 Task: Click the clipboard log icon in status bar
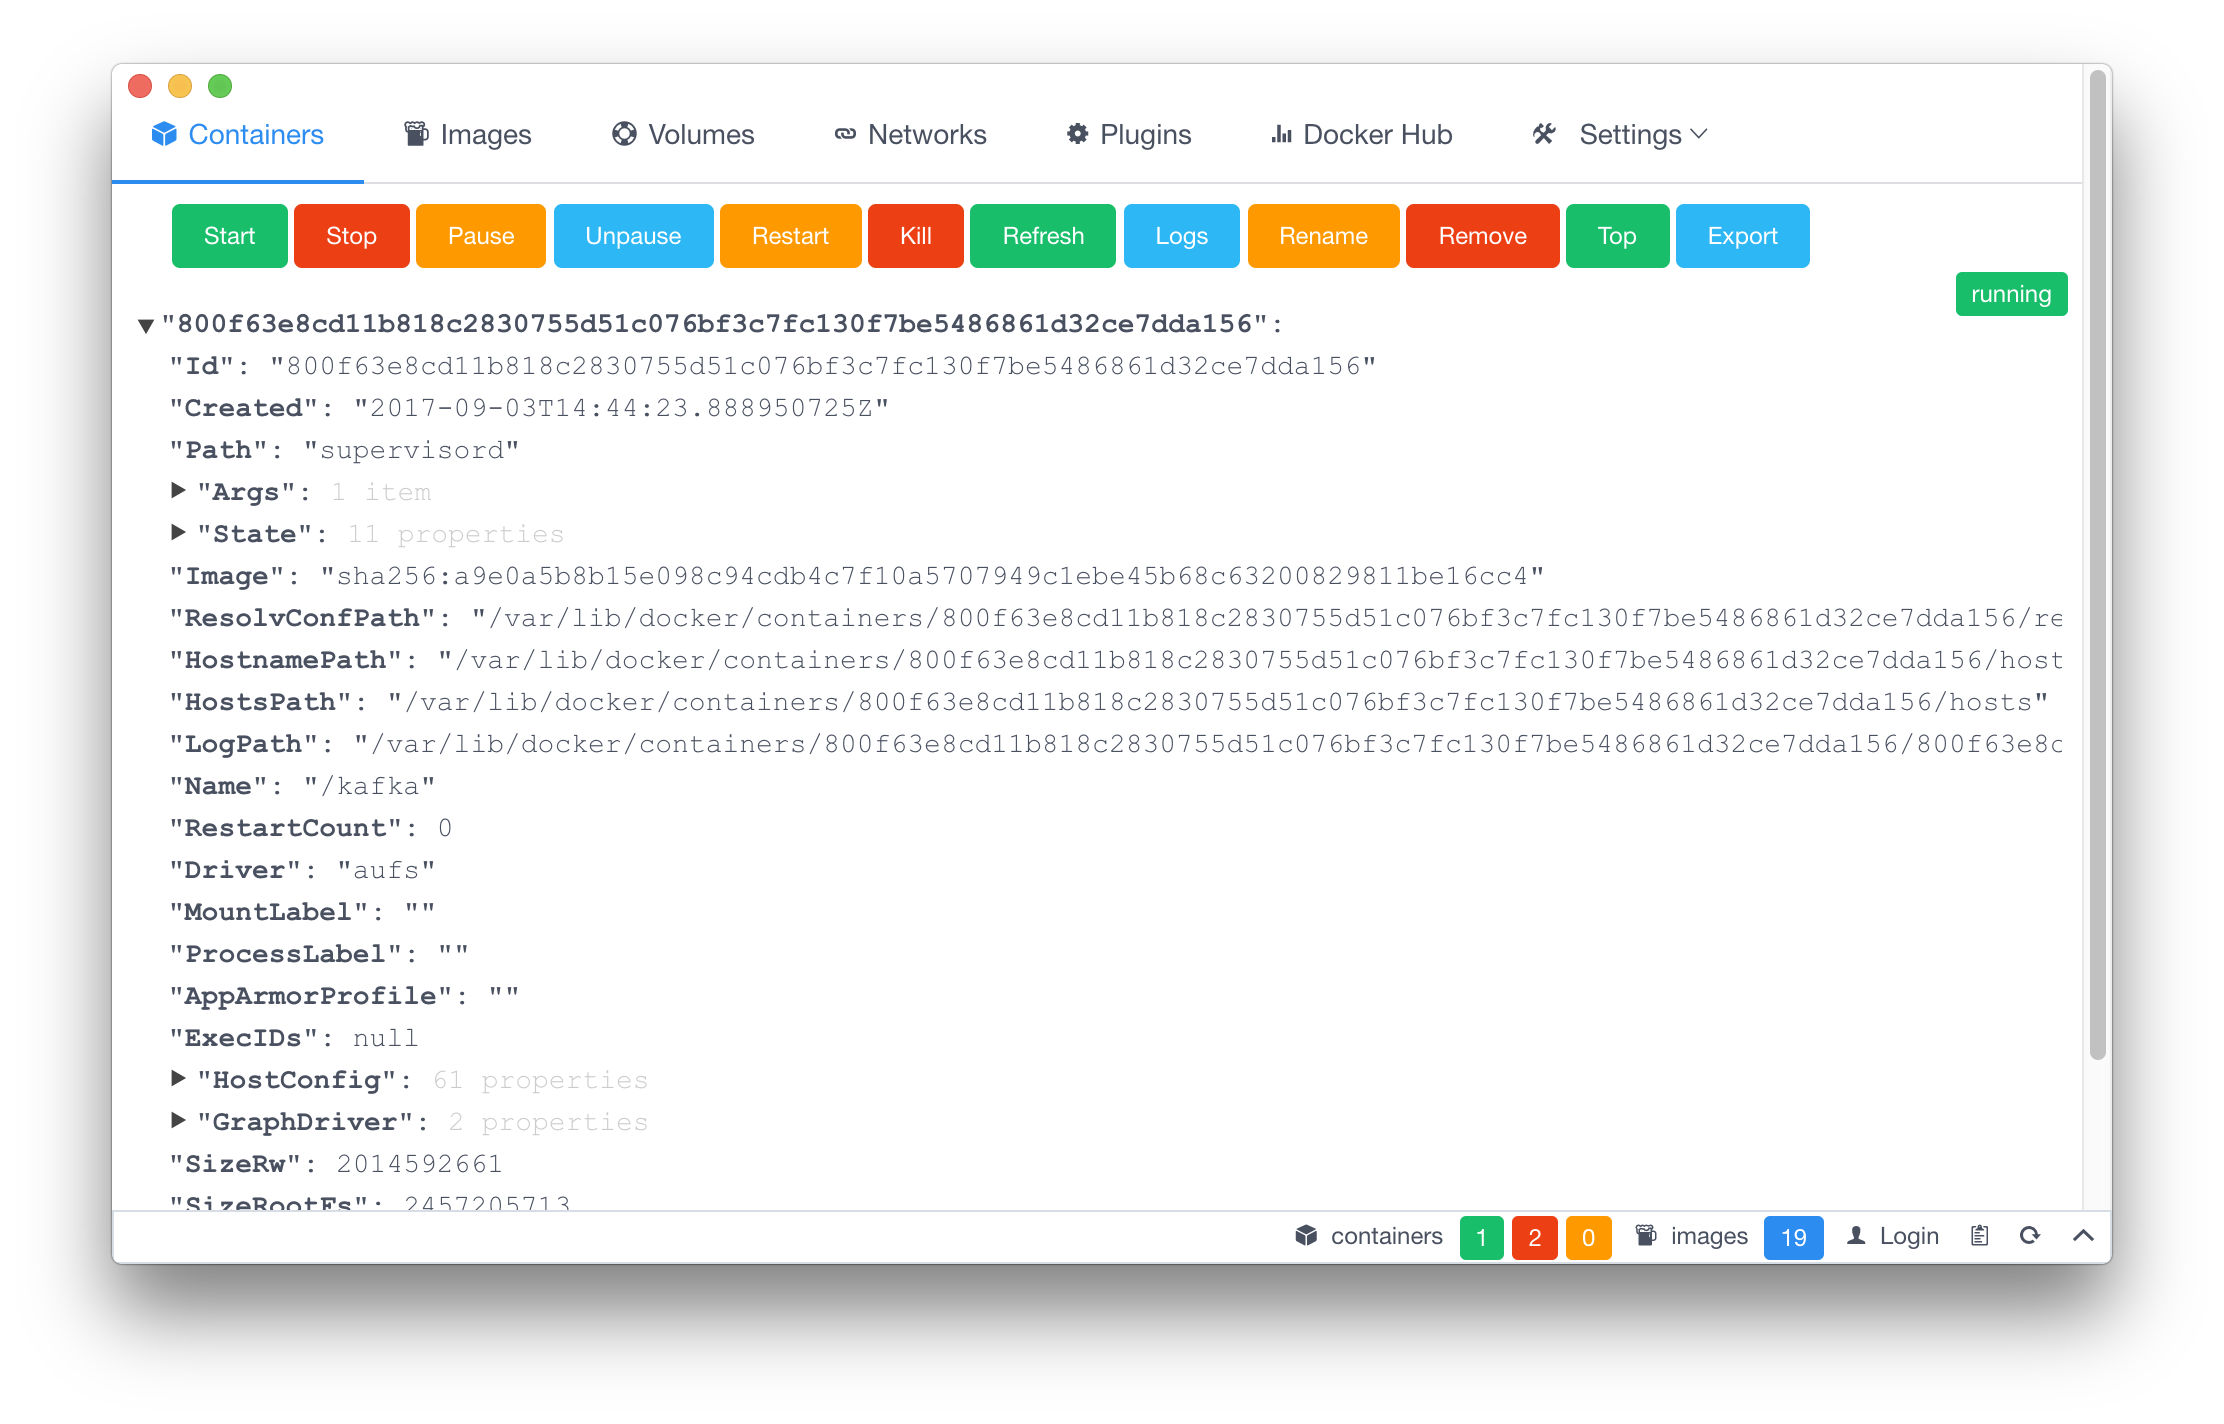point(1979,1236)
